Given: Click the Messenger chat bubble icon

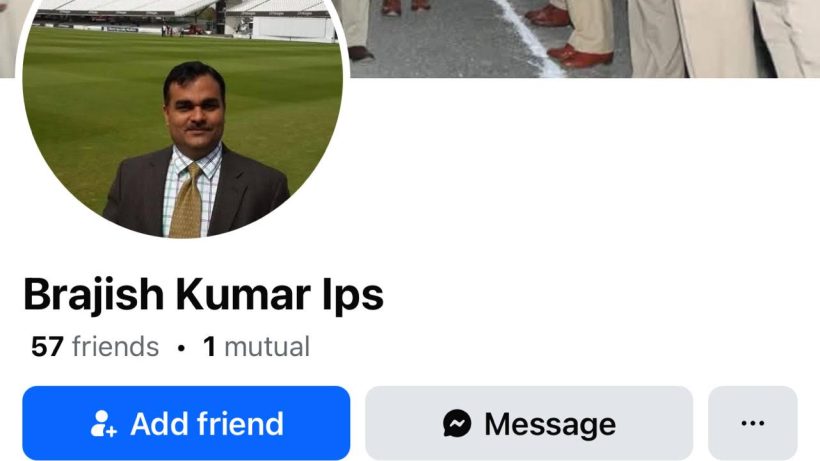Looking at the screenshot, I should [x=457, y=423].
